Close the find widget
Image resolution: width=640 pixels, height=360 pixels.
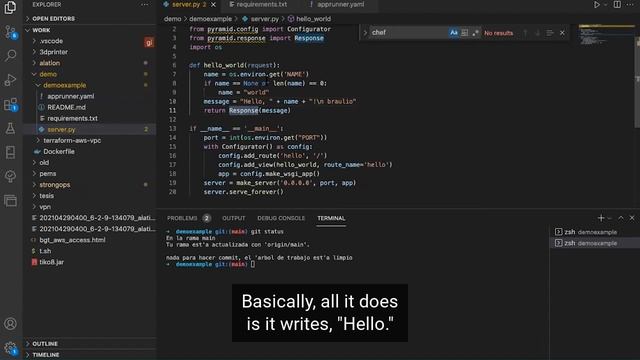562,33
